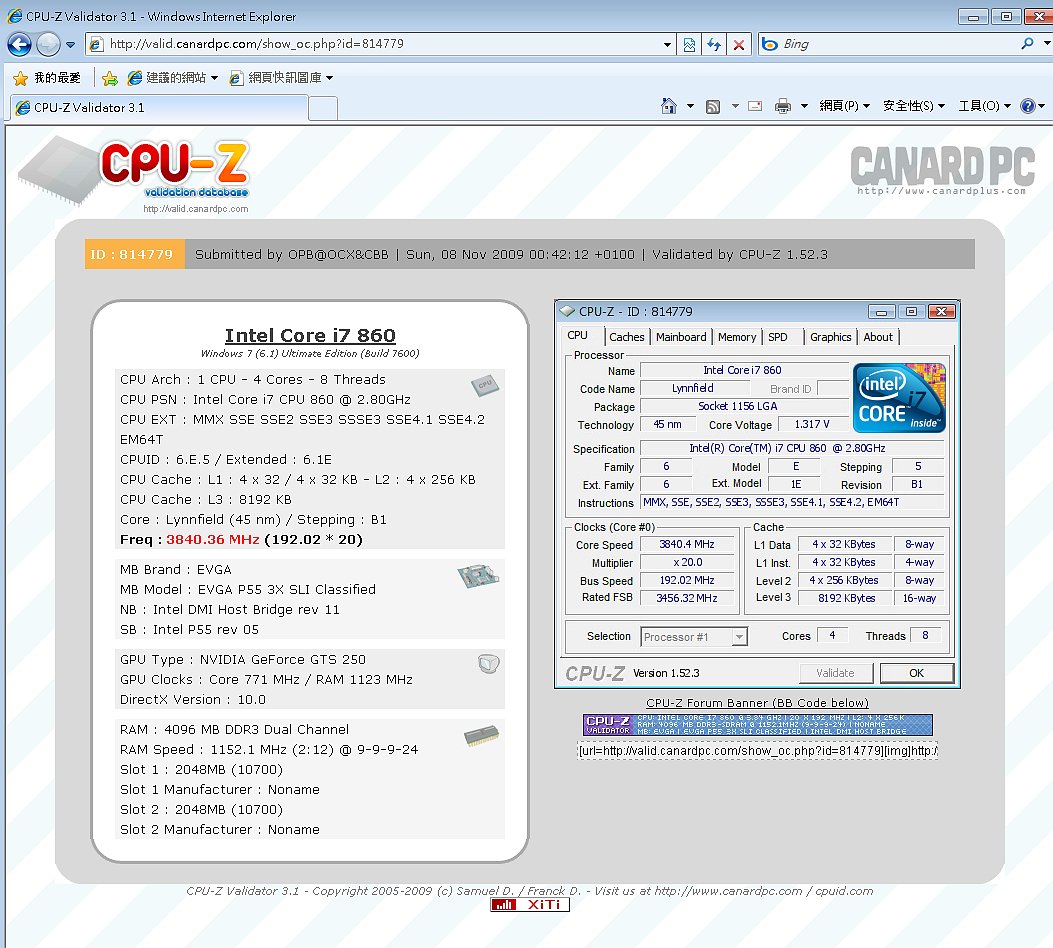Print the page with the printer icon
This screenshot has width=1053, height=948.
coord(783,106)
